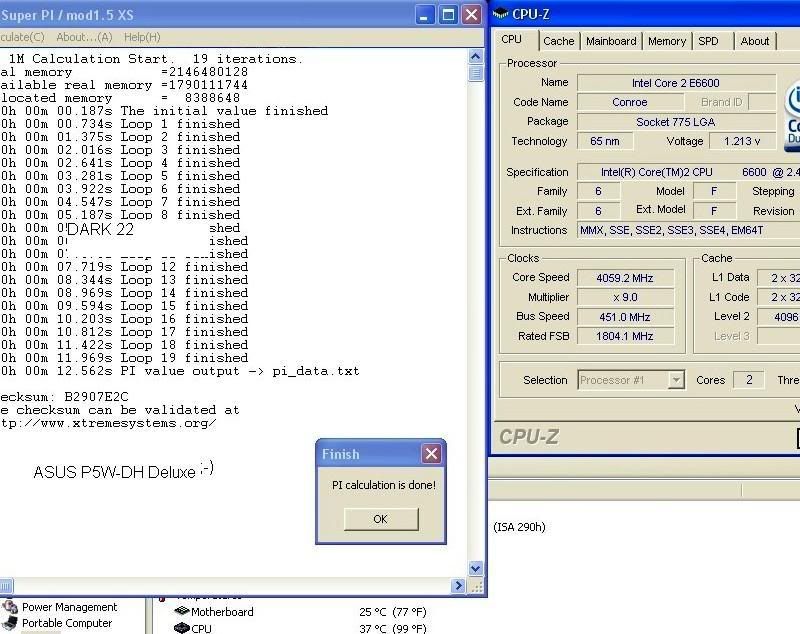Click the '(ISA 290h)' text

point(519,527)
